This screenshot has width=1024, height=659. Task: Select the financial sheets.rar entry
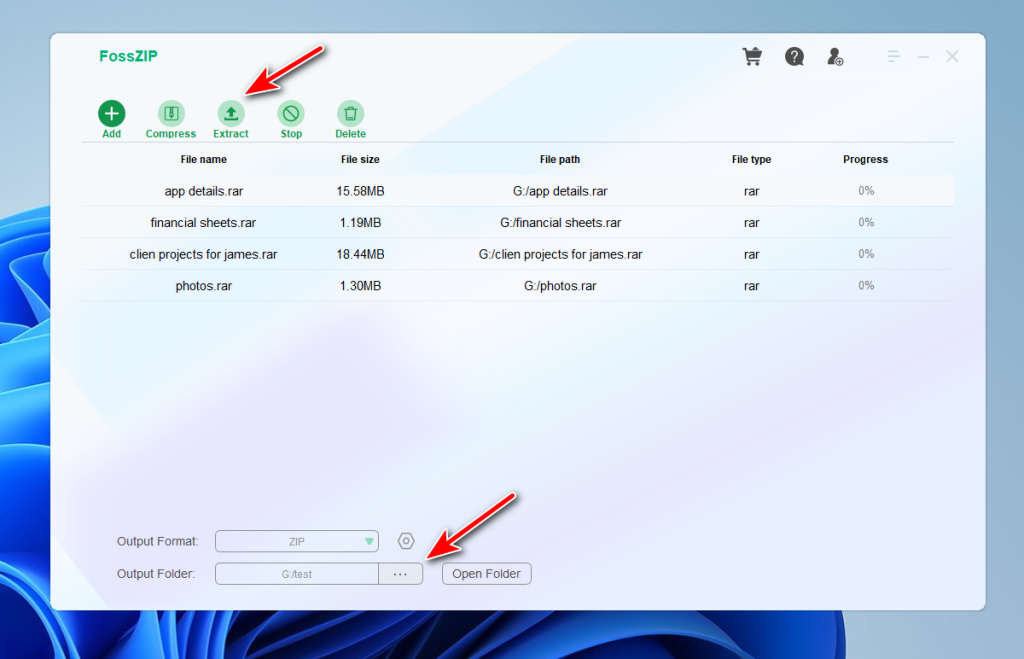tap(204, 222)
